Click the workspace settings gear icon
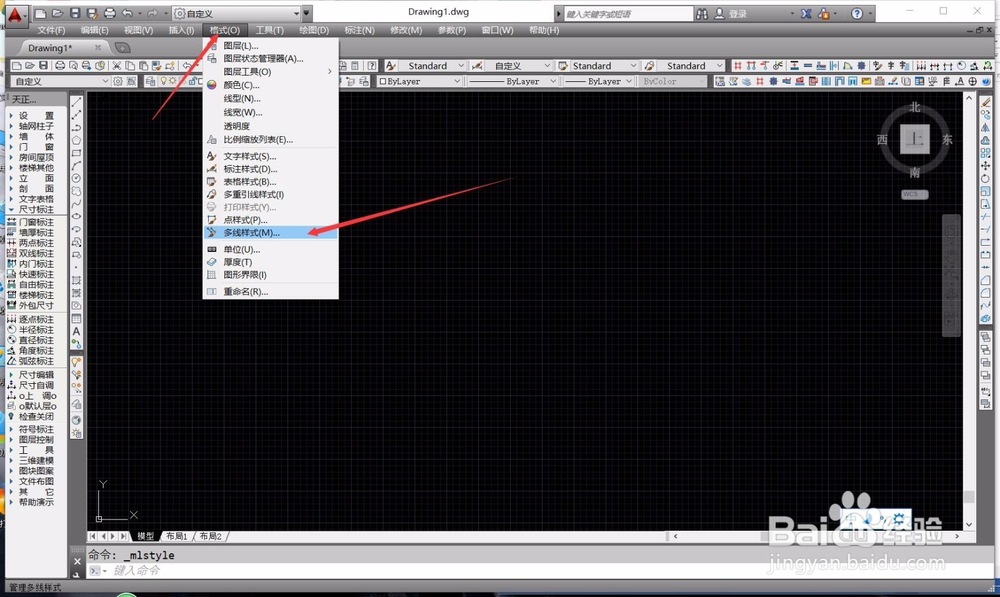The width and height of the screenshot is (1000, 597). coord(118,81)
